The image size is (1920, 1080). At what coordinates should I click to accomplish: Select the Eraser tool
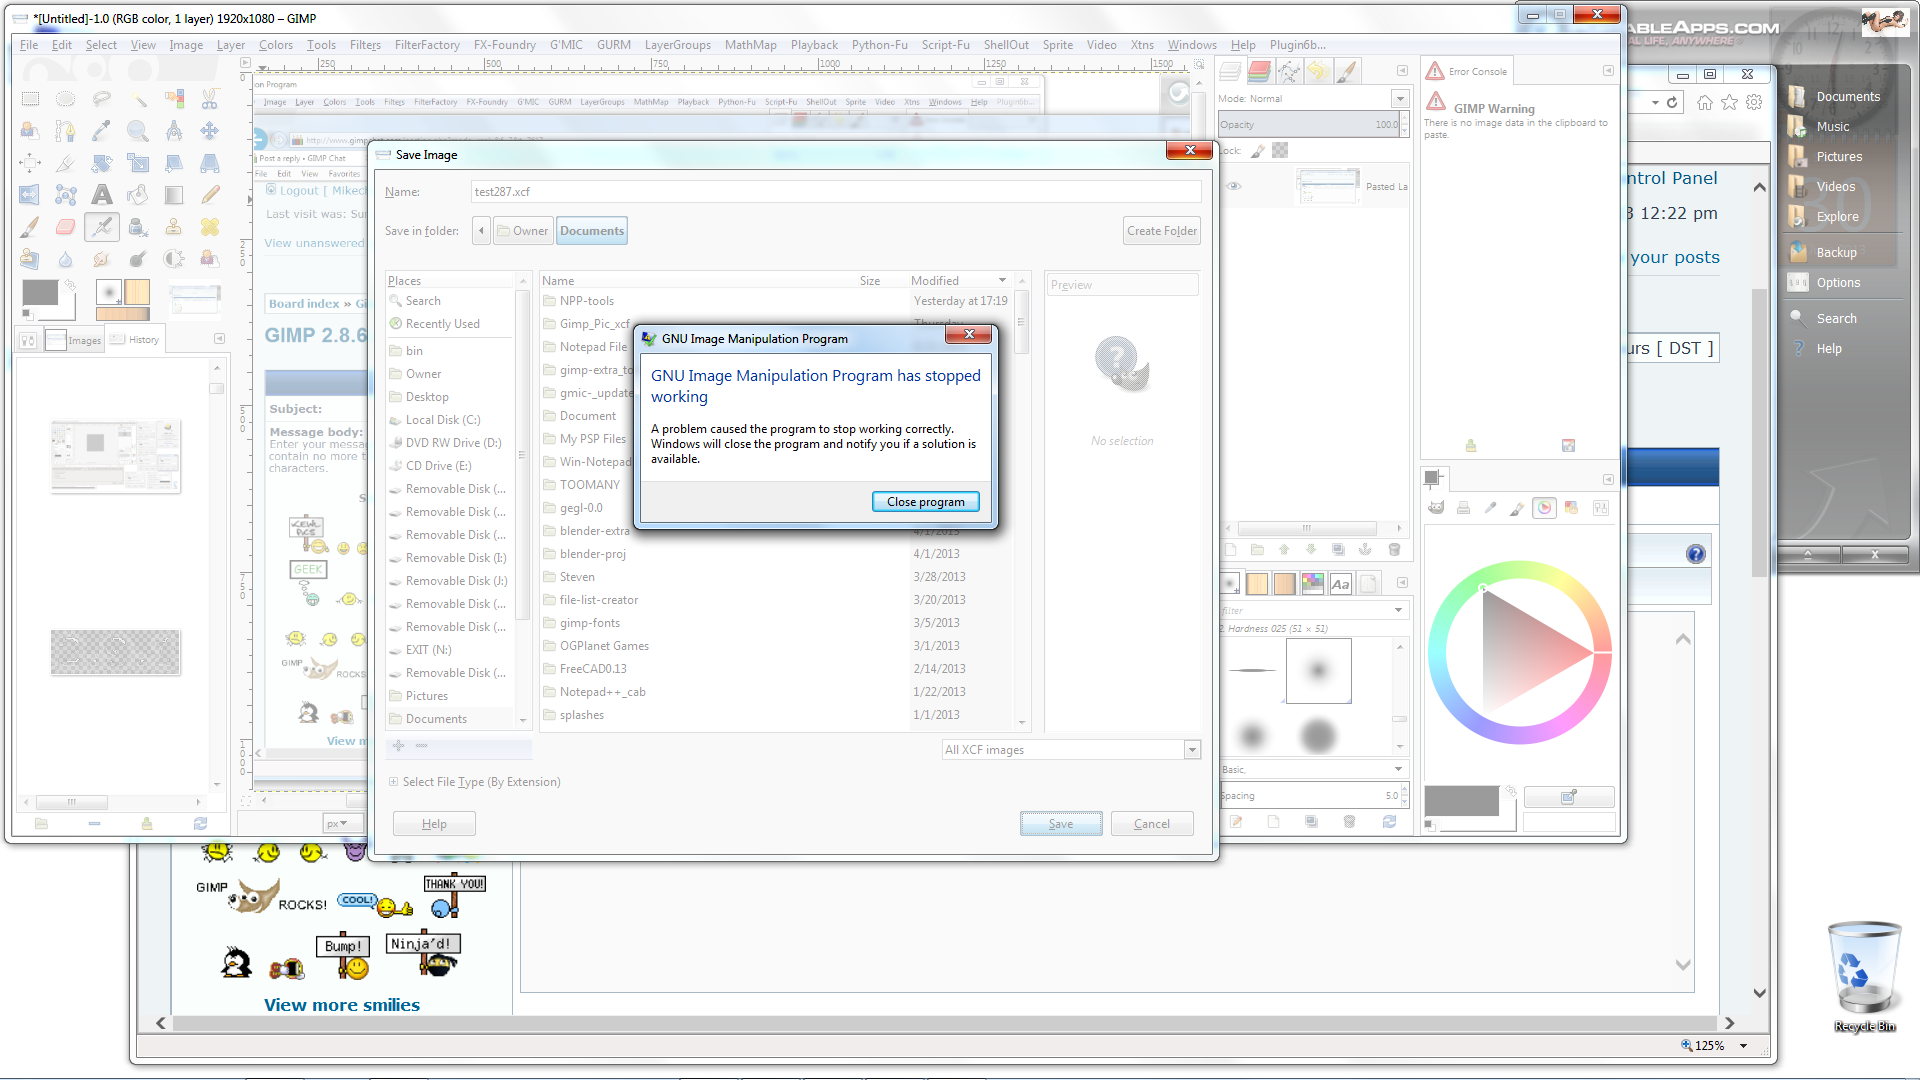tap(66, 227)
